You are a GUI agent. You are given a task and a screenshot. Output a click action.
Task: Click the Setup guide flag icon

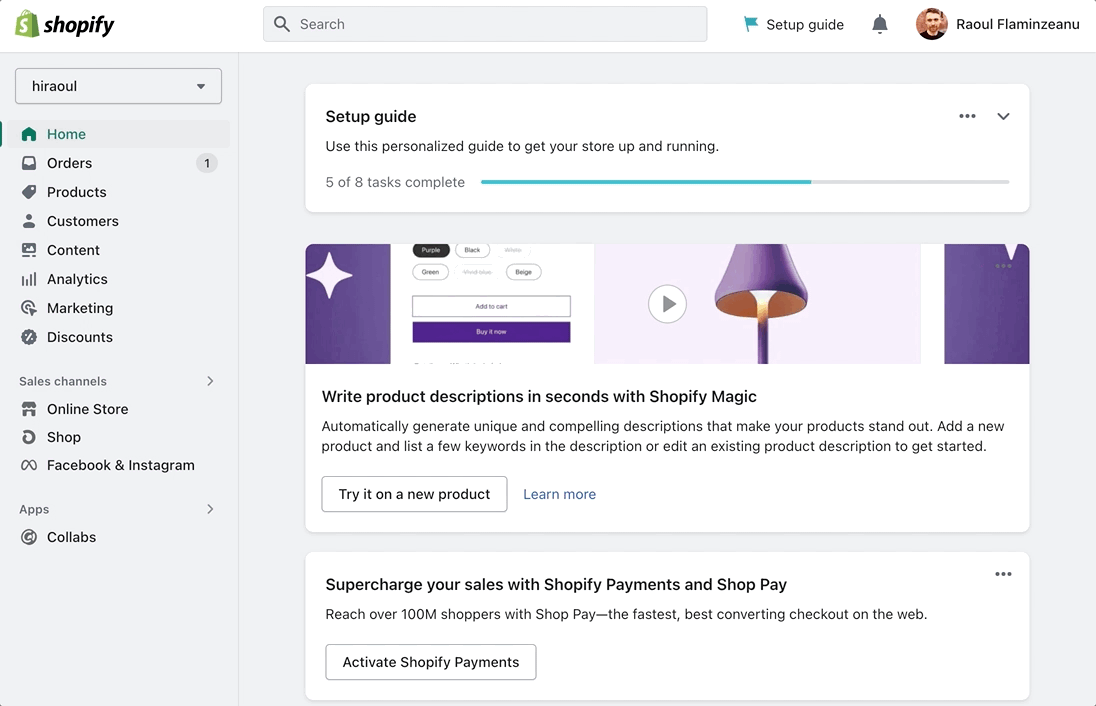751,24
